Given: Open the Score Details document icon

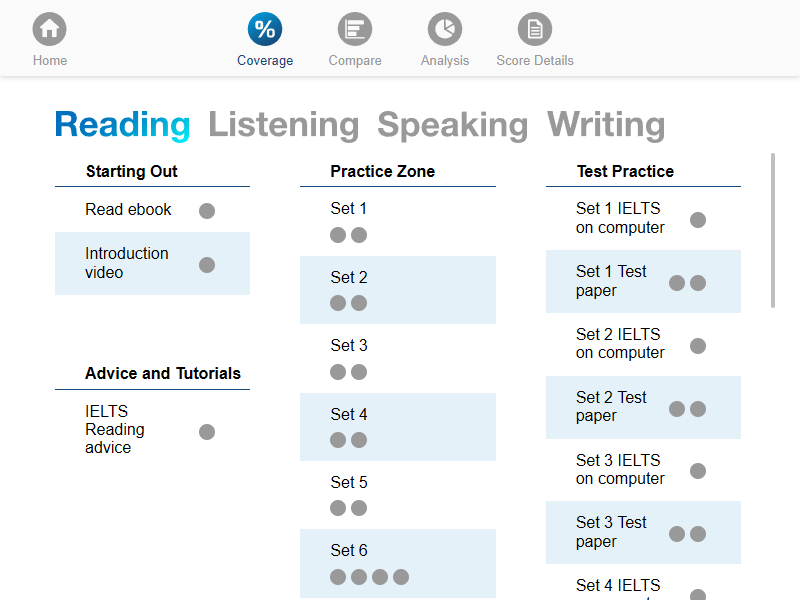Looking at the screenshot, I should (x=535, y=30).
